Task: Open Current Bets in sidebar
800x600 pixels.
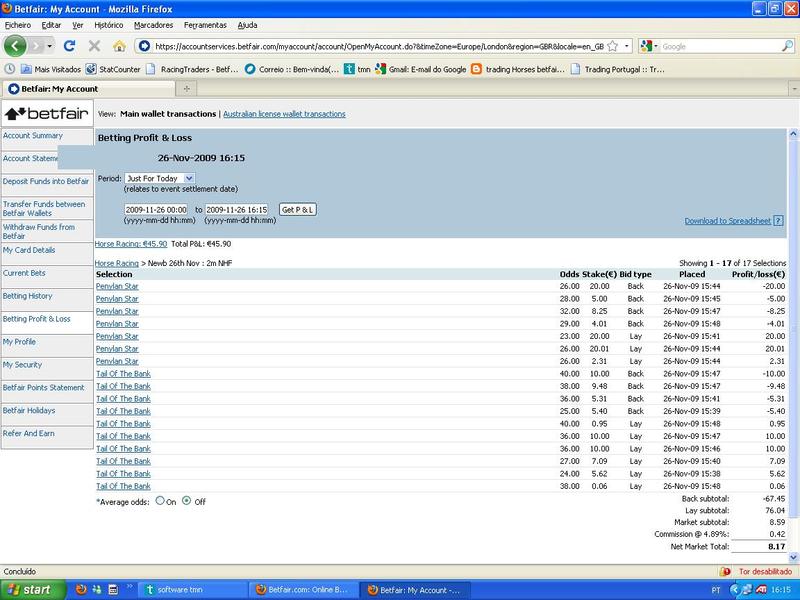Action: tap(24, 273)
